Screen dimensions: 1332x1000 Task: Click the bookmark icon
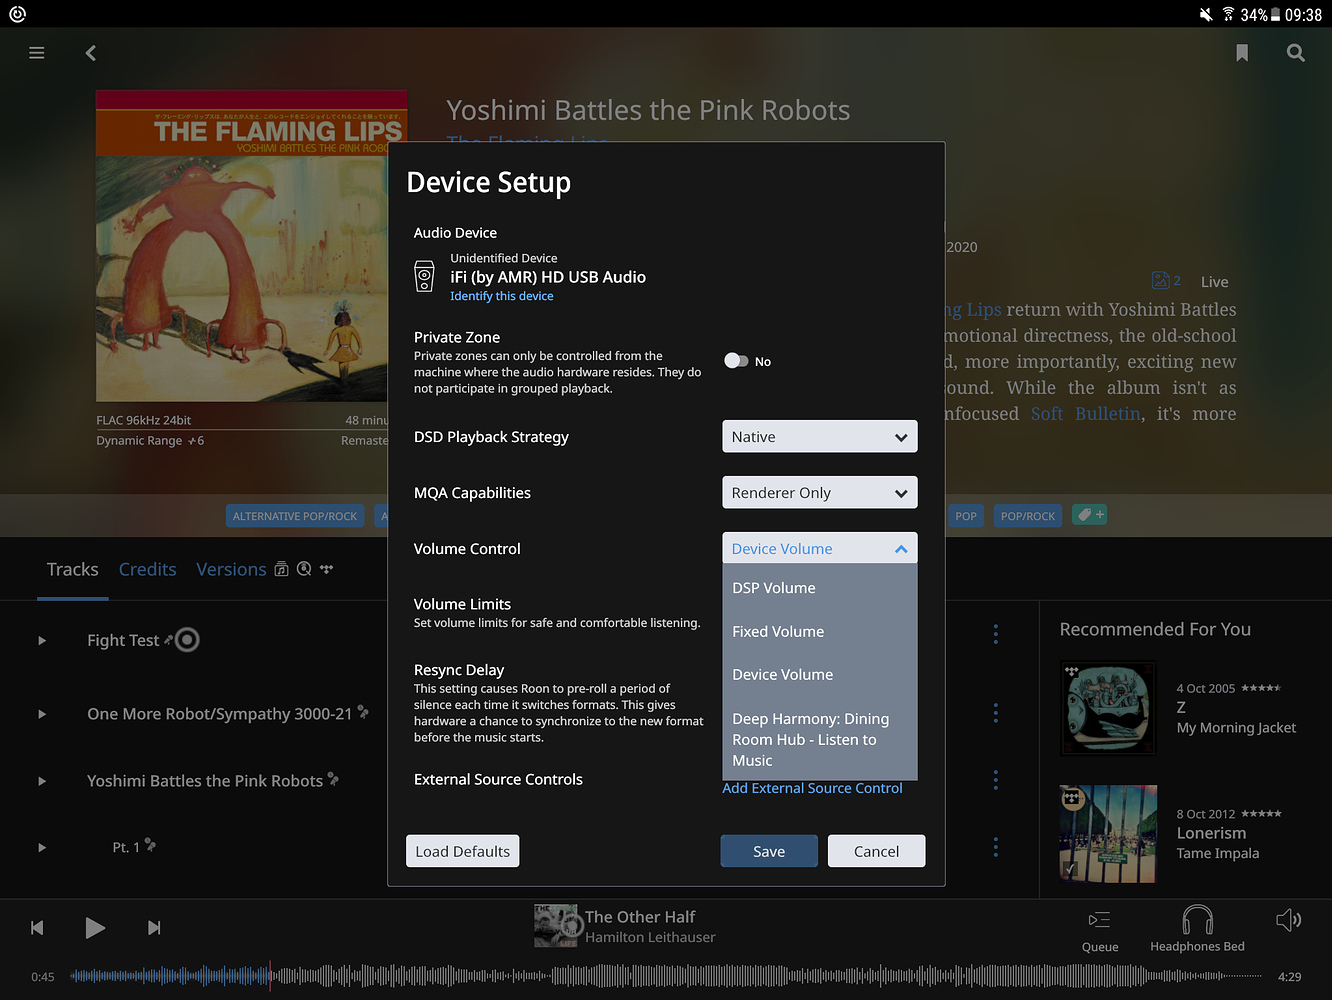(x=1241, y=53)
